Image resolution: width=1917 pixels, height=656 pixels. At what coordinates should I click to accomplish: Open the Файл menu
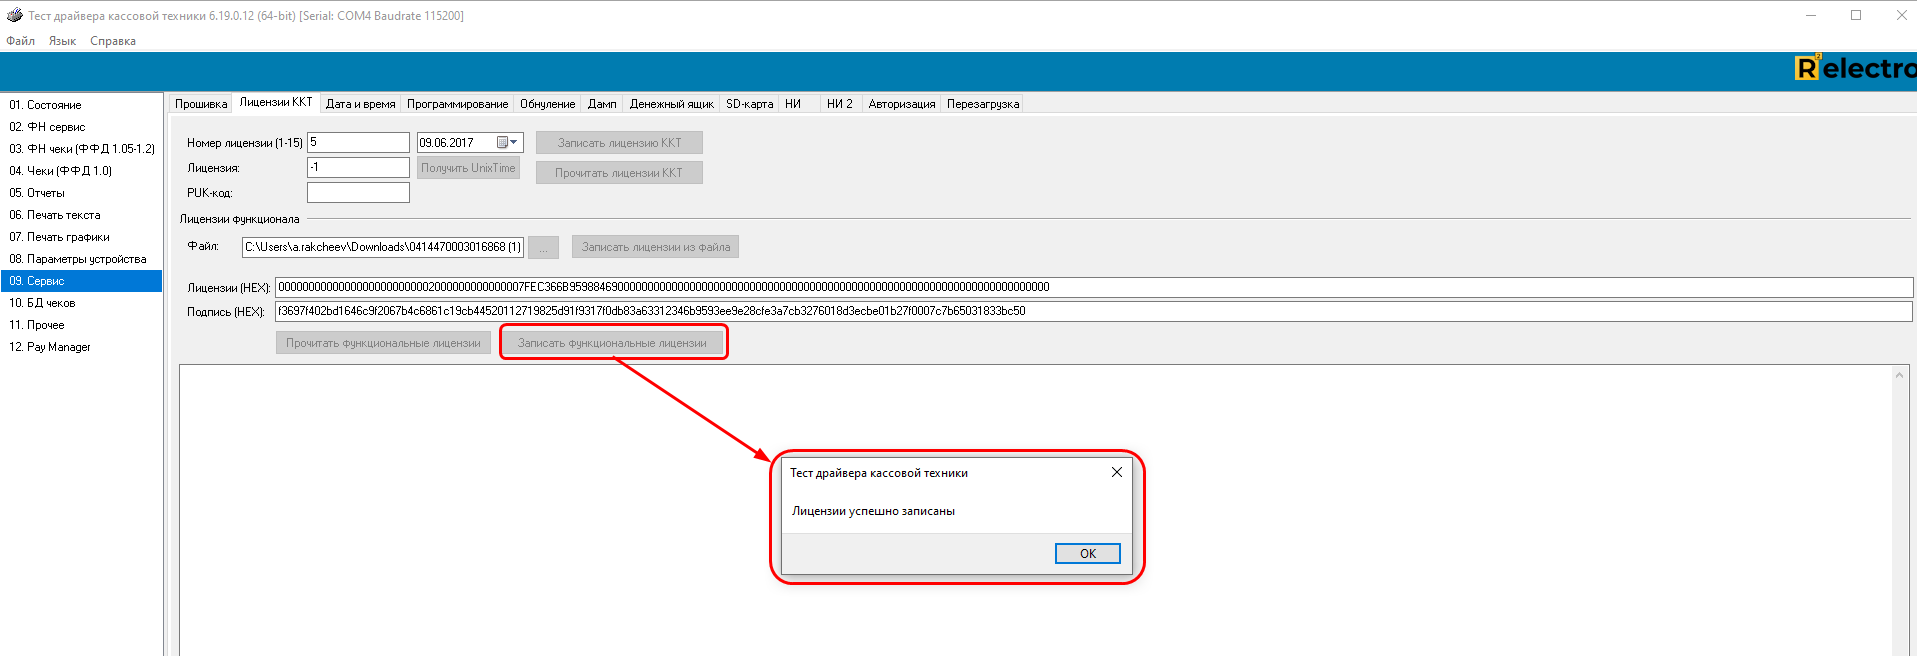point(20,41)
